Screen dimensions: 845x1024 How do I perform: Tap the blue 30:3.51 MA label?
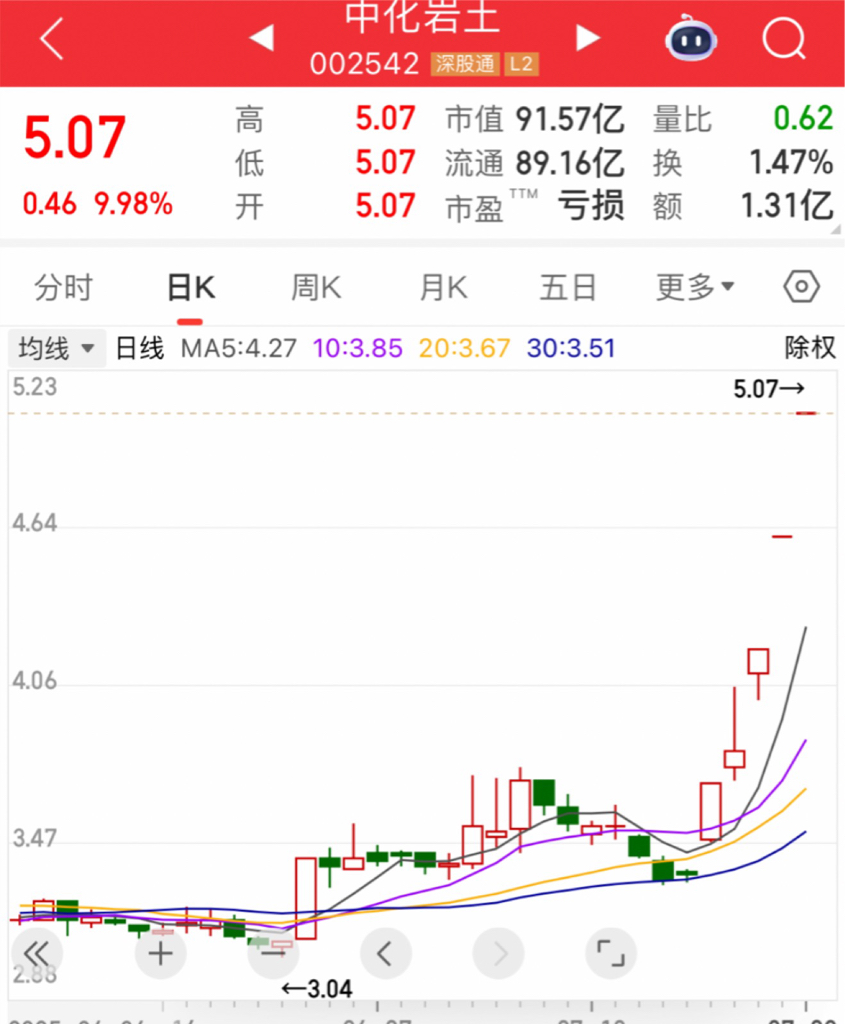tap(571, 348)
